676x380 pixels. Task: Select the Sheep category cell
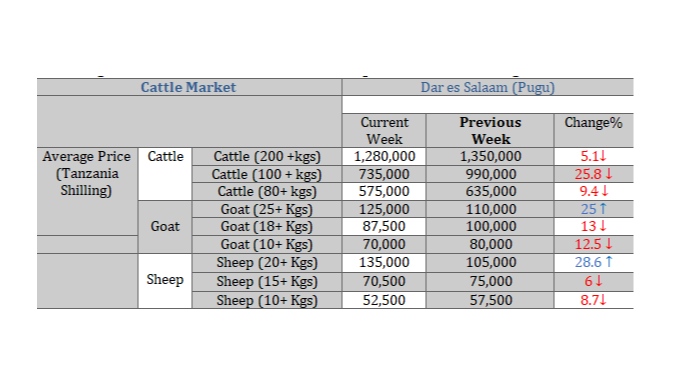click(165, 281)
